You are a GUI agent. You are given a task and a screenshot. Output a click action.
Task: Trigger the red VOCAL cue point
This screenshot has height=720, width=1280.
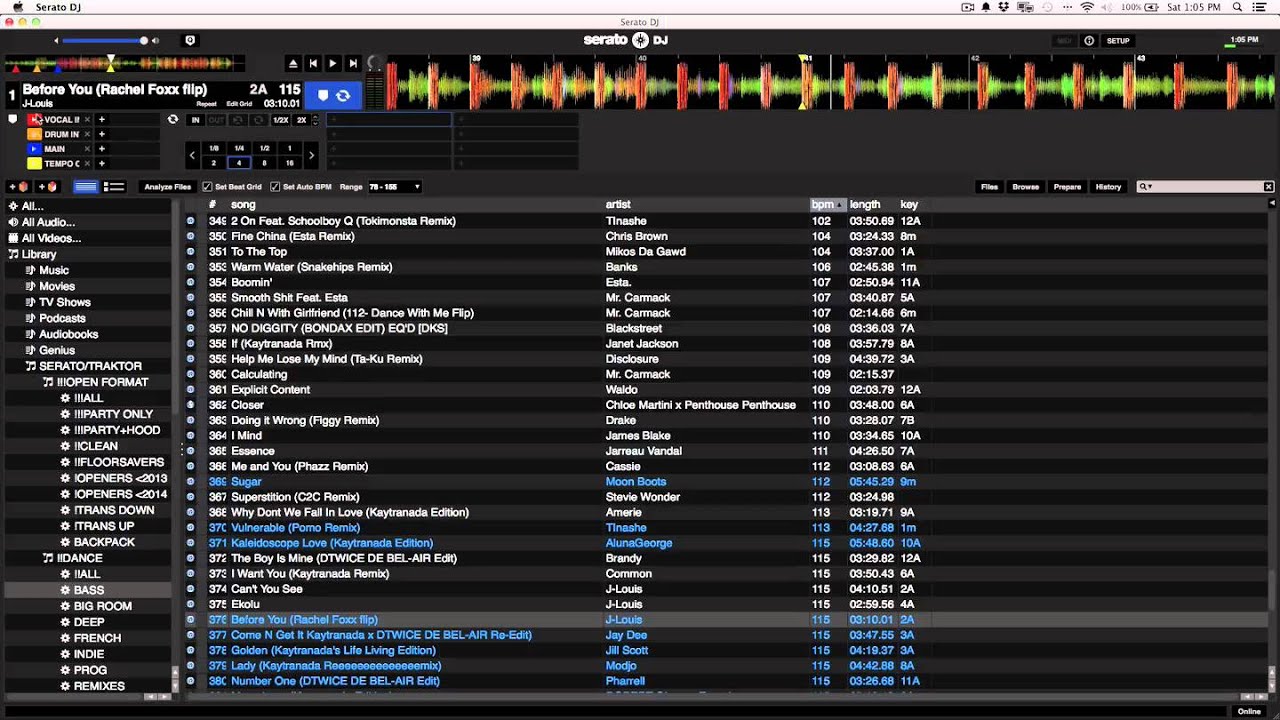coord(34,119)
